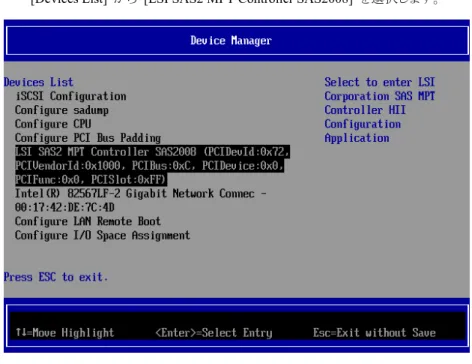
Task: Click the Controller HII help text
Action: (365, 110)
